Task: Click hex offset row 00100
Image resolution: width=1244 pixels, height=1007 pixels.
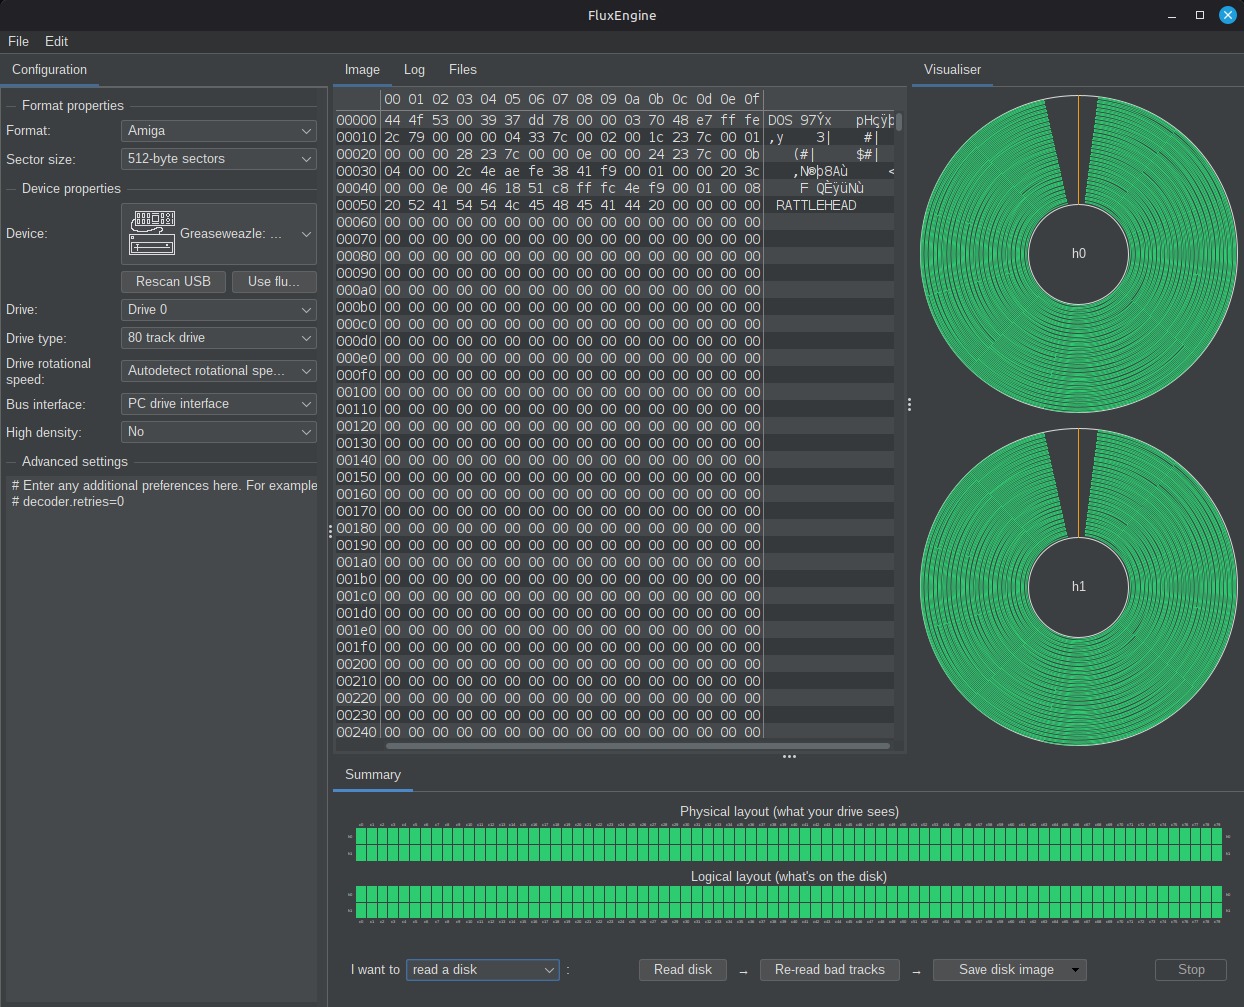Action: [356, 392]
